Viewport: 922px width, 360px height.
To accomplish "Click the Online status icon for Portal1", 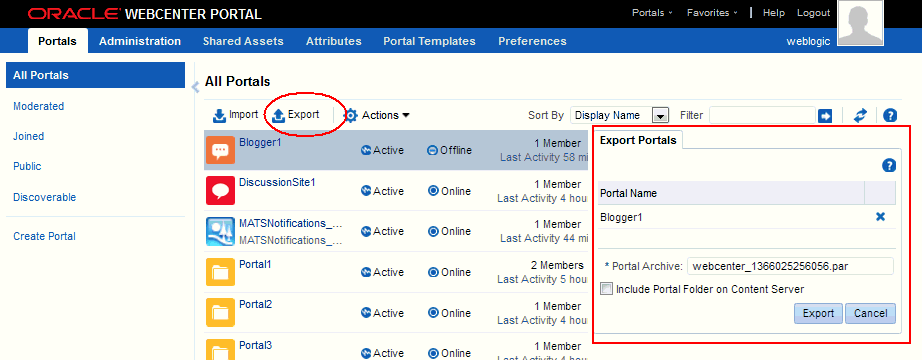I will click(434, 272).
